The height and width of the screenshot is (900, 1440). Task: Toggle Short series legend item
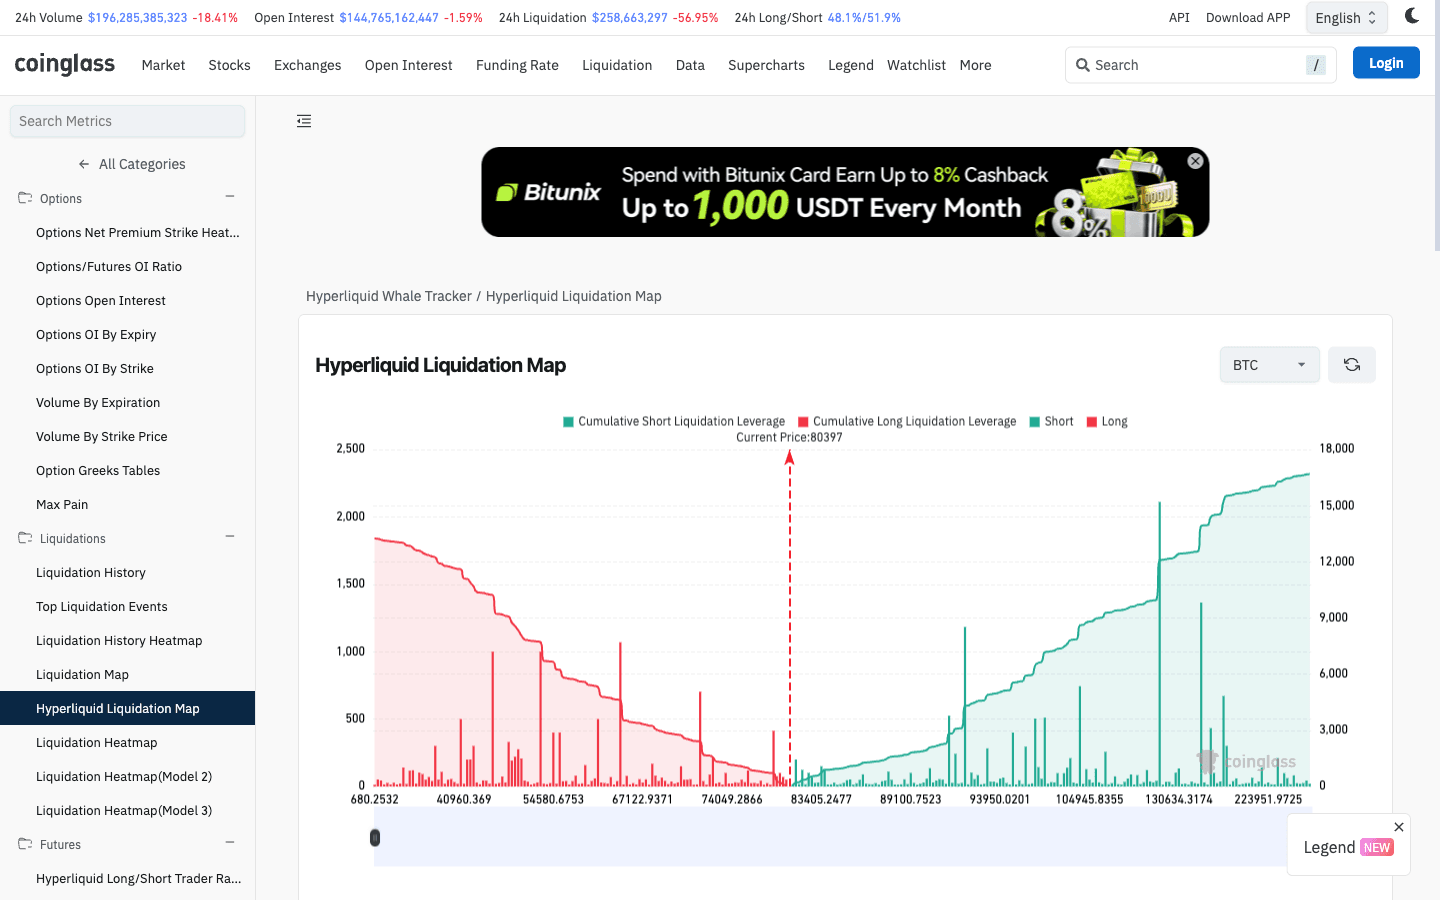click(x=1051, y=422)
